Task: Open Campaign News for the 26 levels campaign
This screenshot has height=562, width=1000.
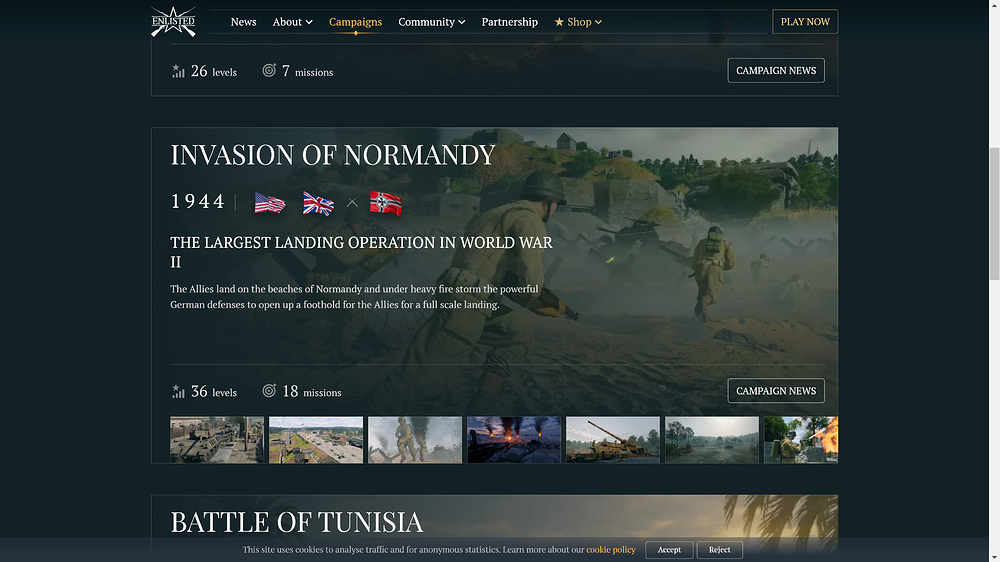Action: [776, 71]
